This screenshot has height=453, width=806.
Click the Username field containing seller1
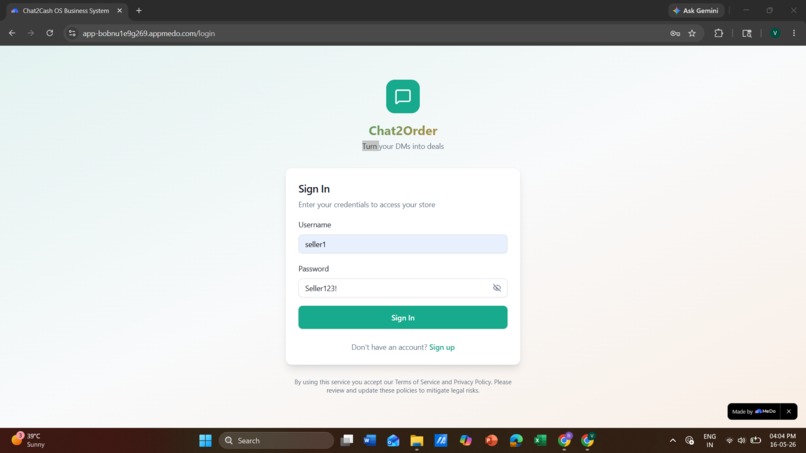402,244
